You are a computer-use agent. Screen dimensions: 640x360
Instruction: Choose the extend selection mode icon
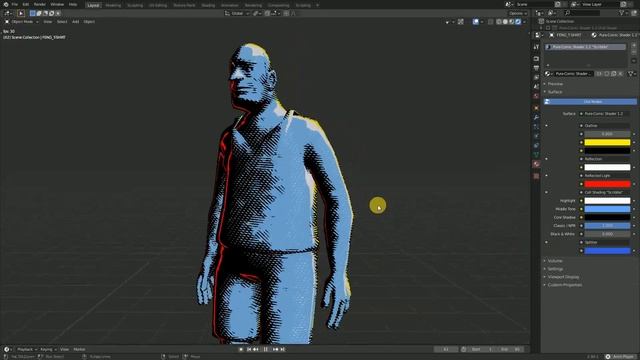39,13
